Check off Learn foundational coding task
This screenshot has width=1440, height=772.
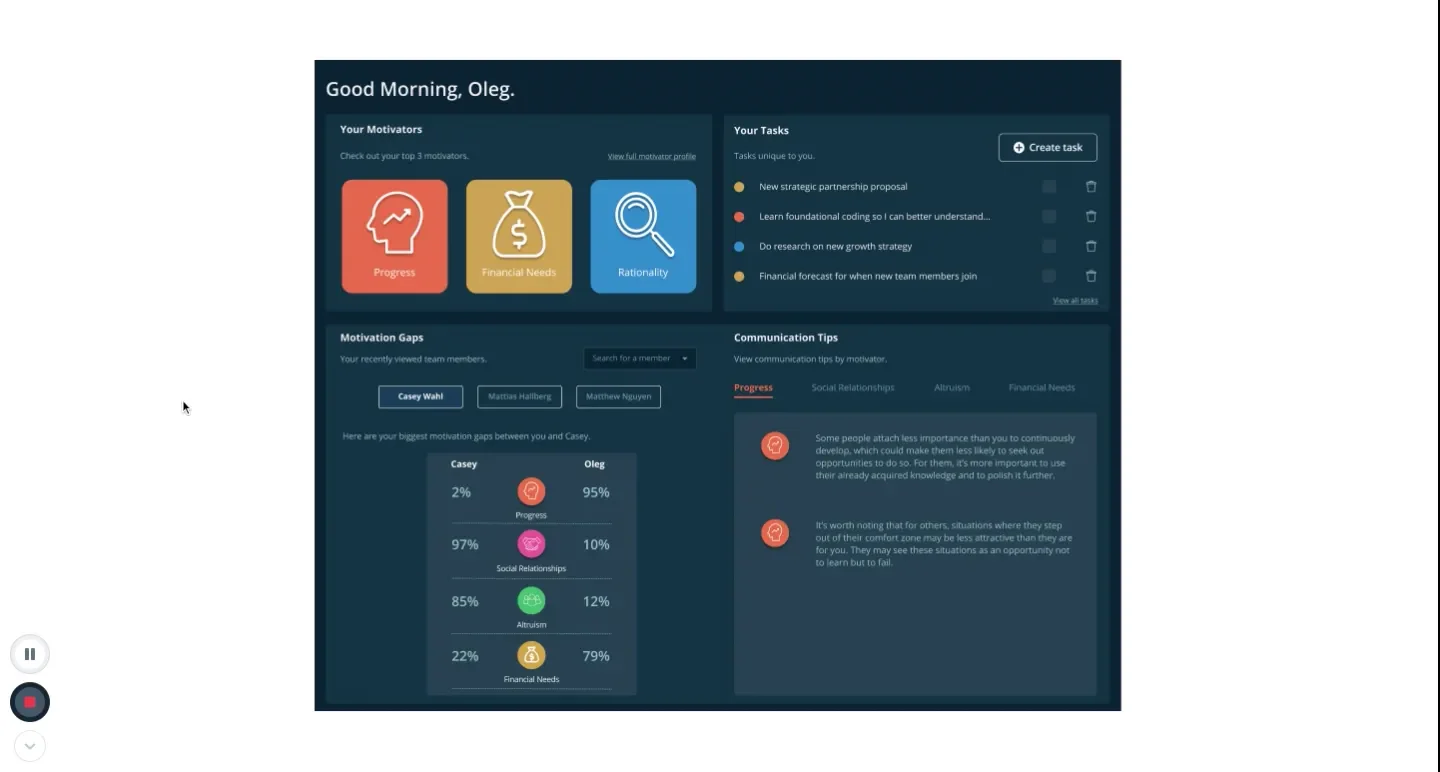(1049, 216)
